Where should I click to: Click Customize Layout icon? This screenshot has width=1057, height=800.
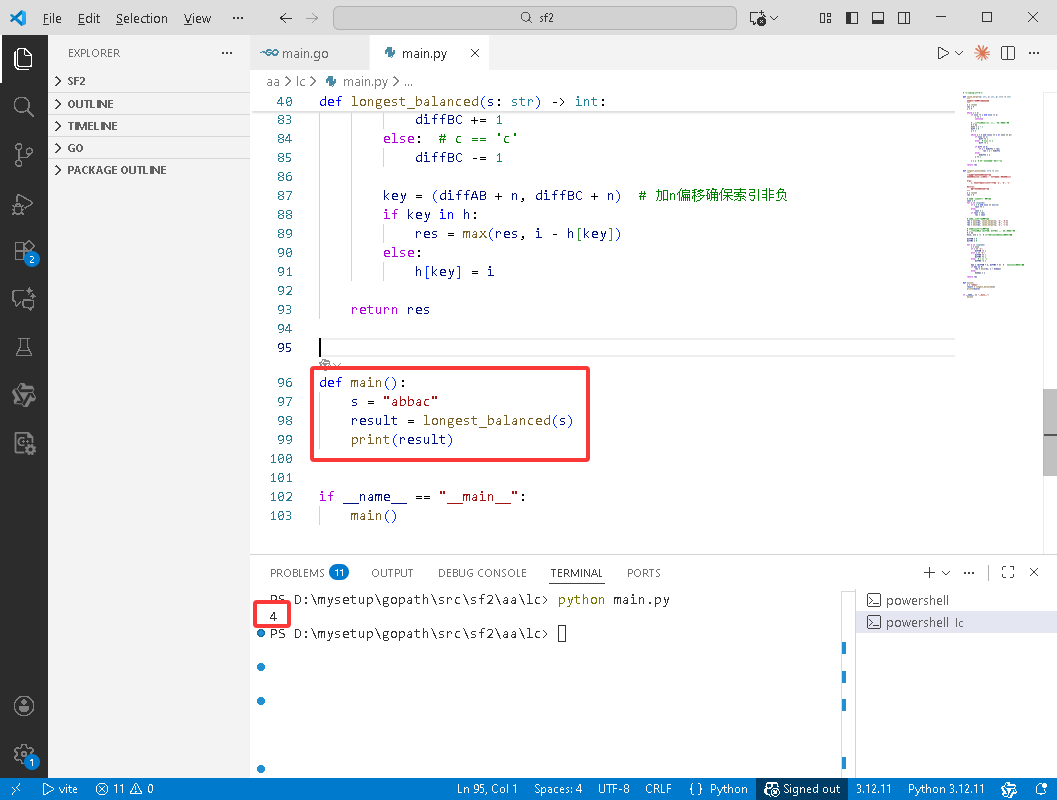(x=826, y=18)
